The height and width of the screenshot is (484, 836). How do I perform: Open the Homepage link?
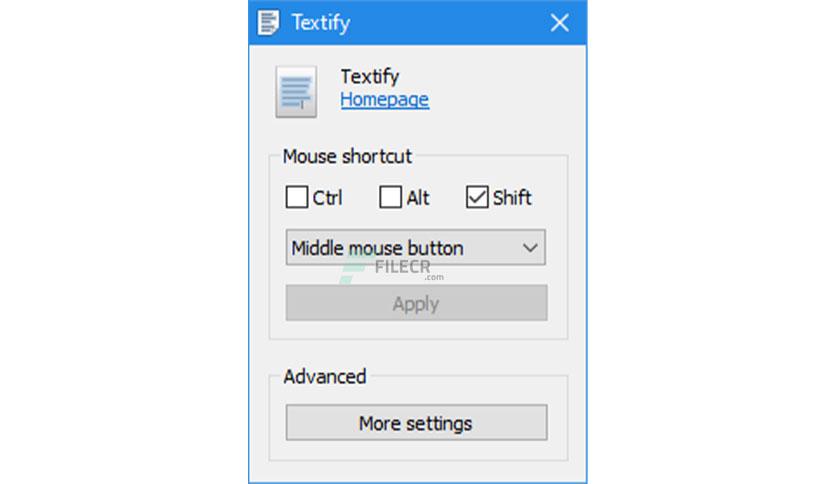tap(384, 99)
